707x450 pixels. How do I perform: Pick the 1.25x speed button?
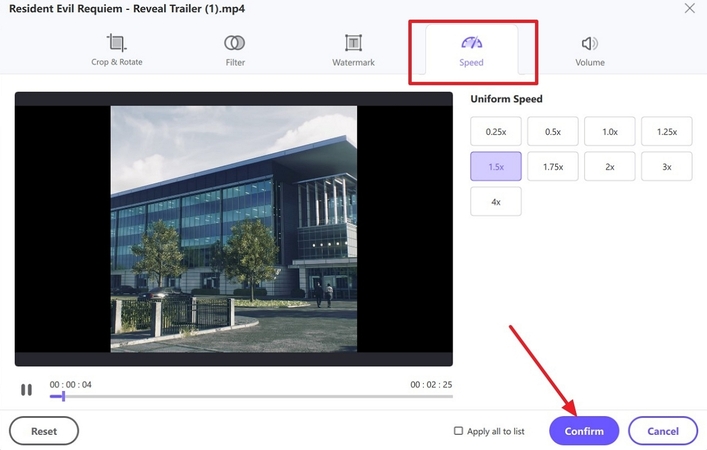[667, 132]
